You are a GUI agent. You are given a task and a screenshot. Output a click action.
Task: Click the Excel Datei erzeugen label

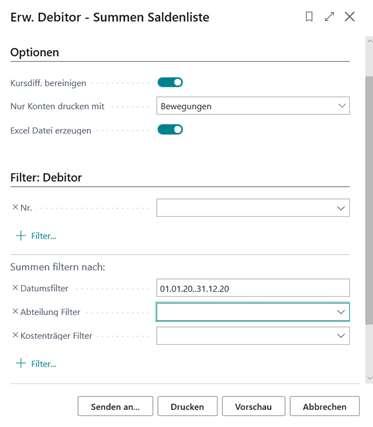pos(51,130)
